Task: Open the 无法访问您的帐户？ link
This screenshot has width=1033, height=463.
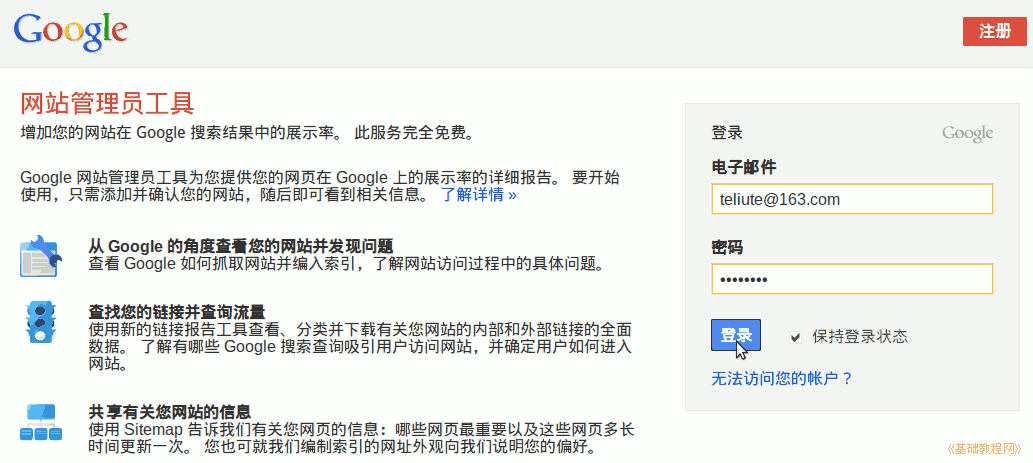Action: (782, 379)
